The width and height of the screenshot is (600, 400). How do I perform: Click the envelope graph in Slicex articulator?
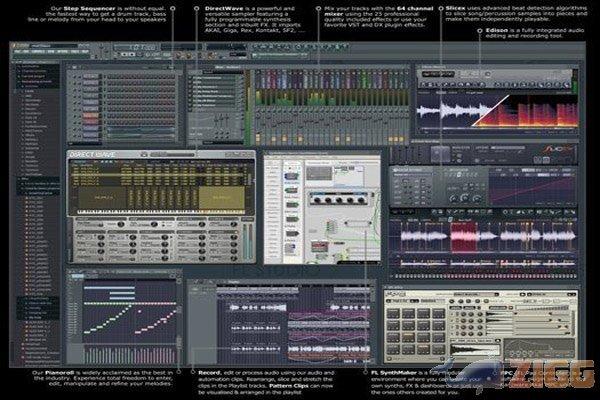(x=533, y=191)
